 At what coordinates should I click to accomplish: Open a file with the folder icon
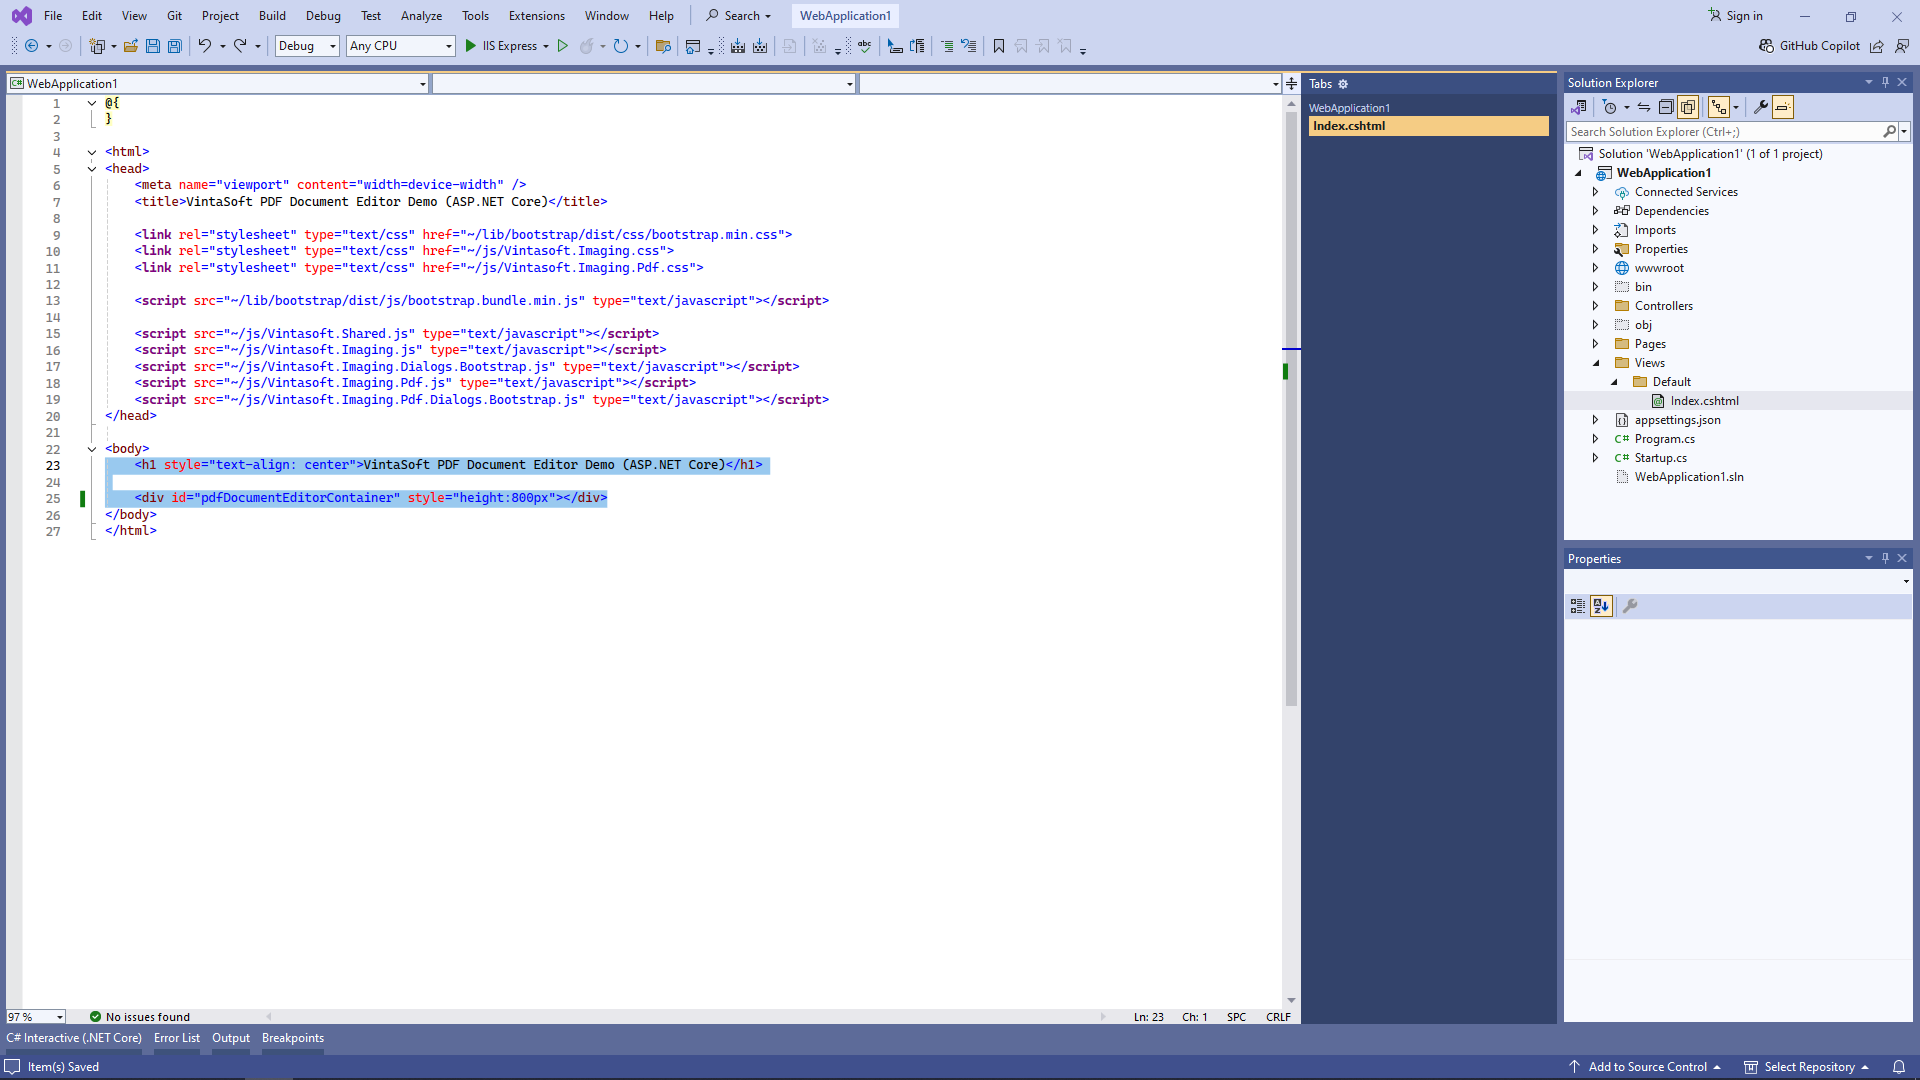click(131, 46)
